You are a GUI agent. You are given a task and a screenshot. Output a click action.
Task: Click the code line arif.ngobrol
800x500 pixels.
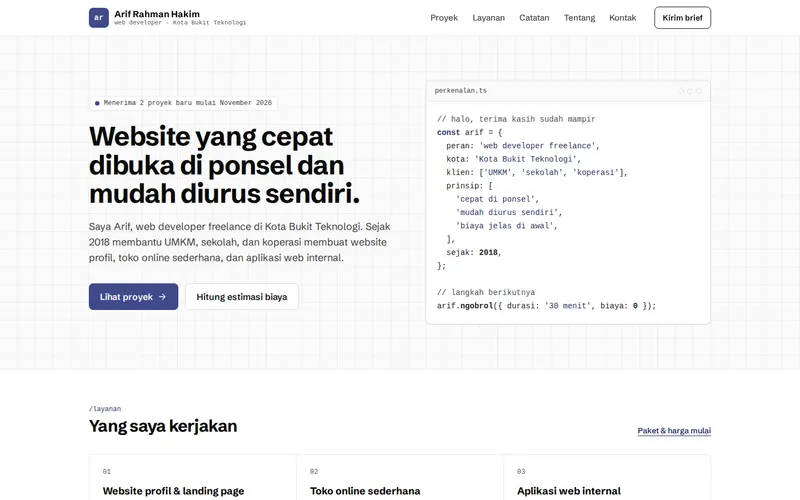[546, 306]
